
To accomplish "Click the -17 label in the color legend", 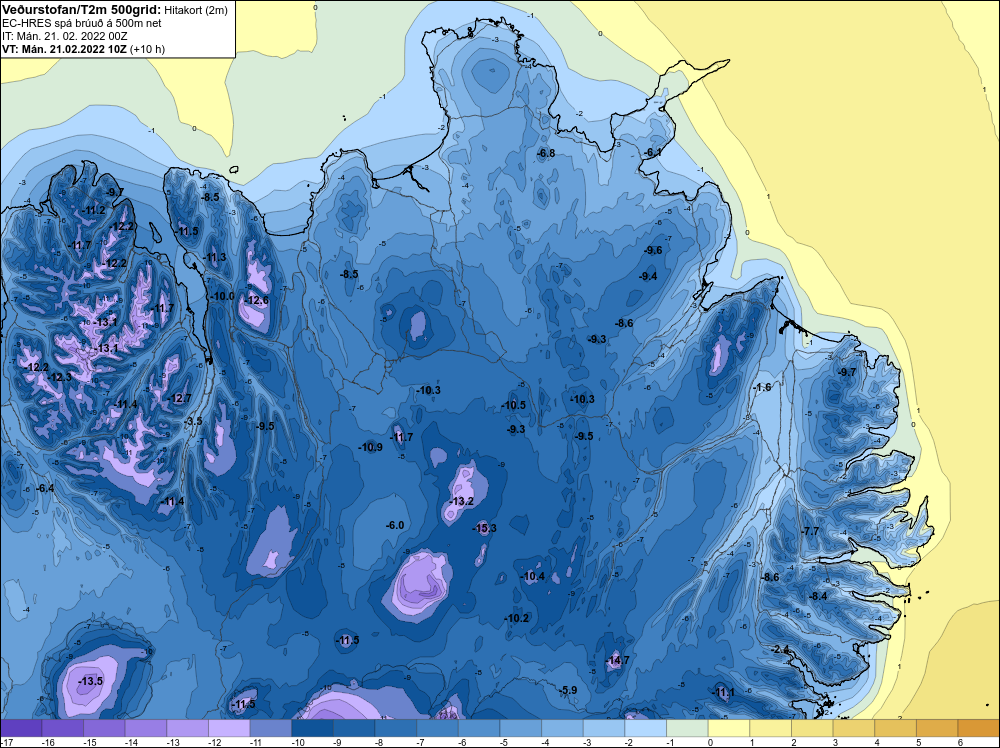I will pyautogui.click(x=6, y=742).
